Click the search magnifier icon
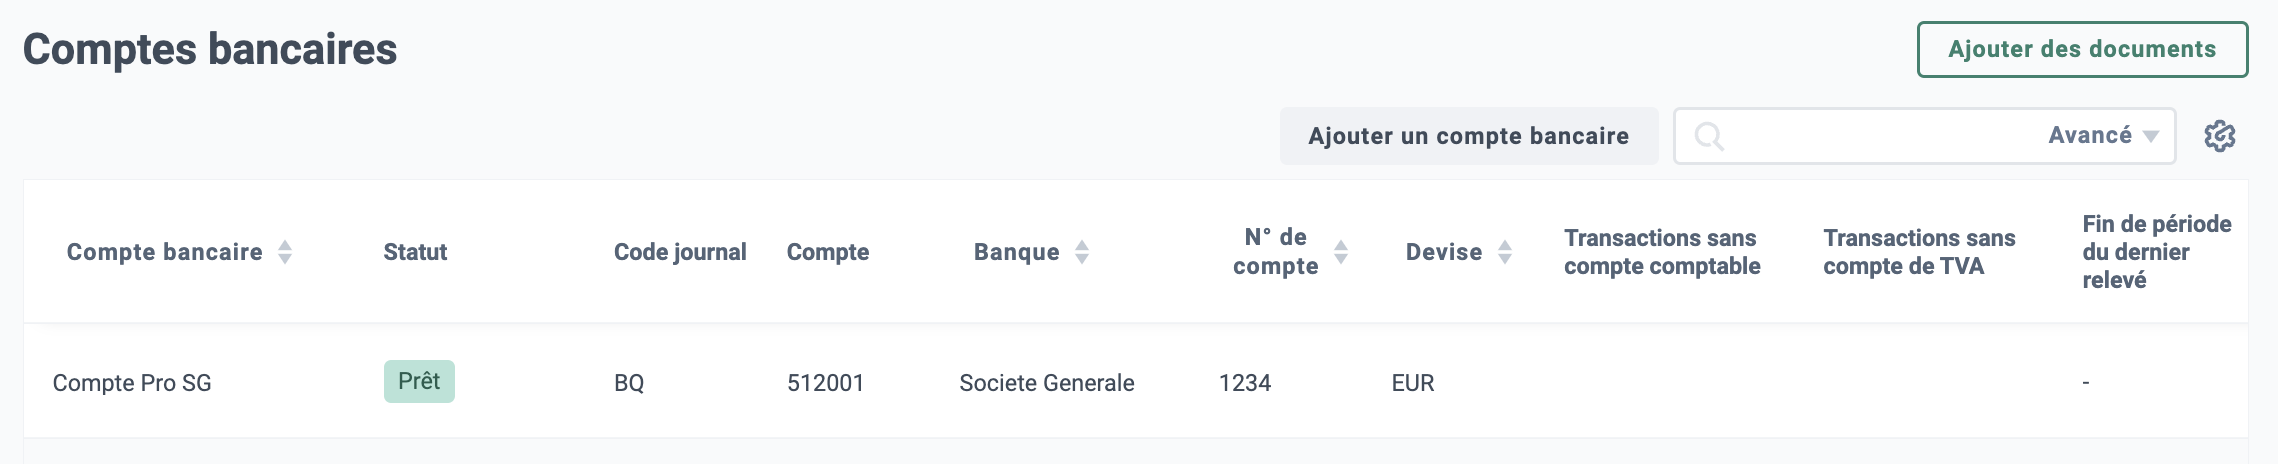The image size is (2278, 464). point(1709,136)
